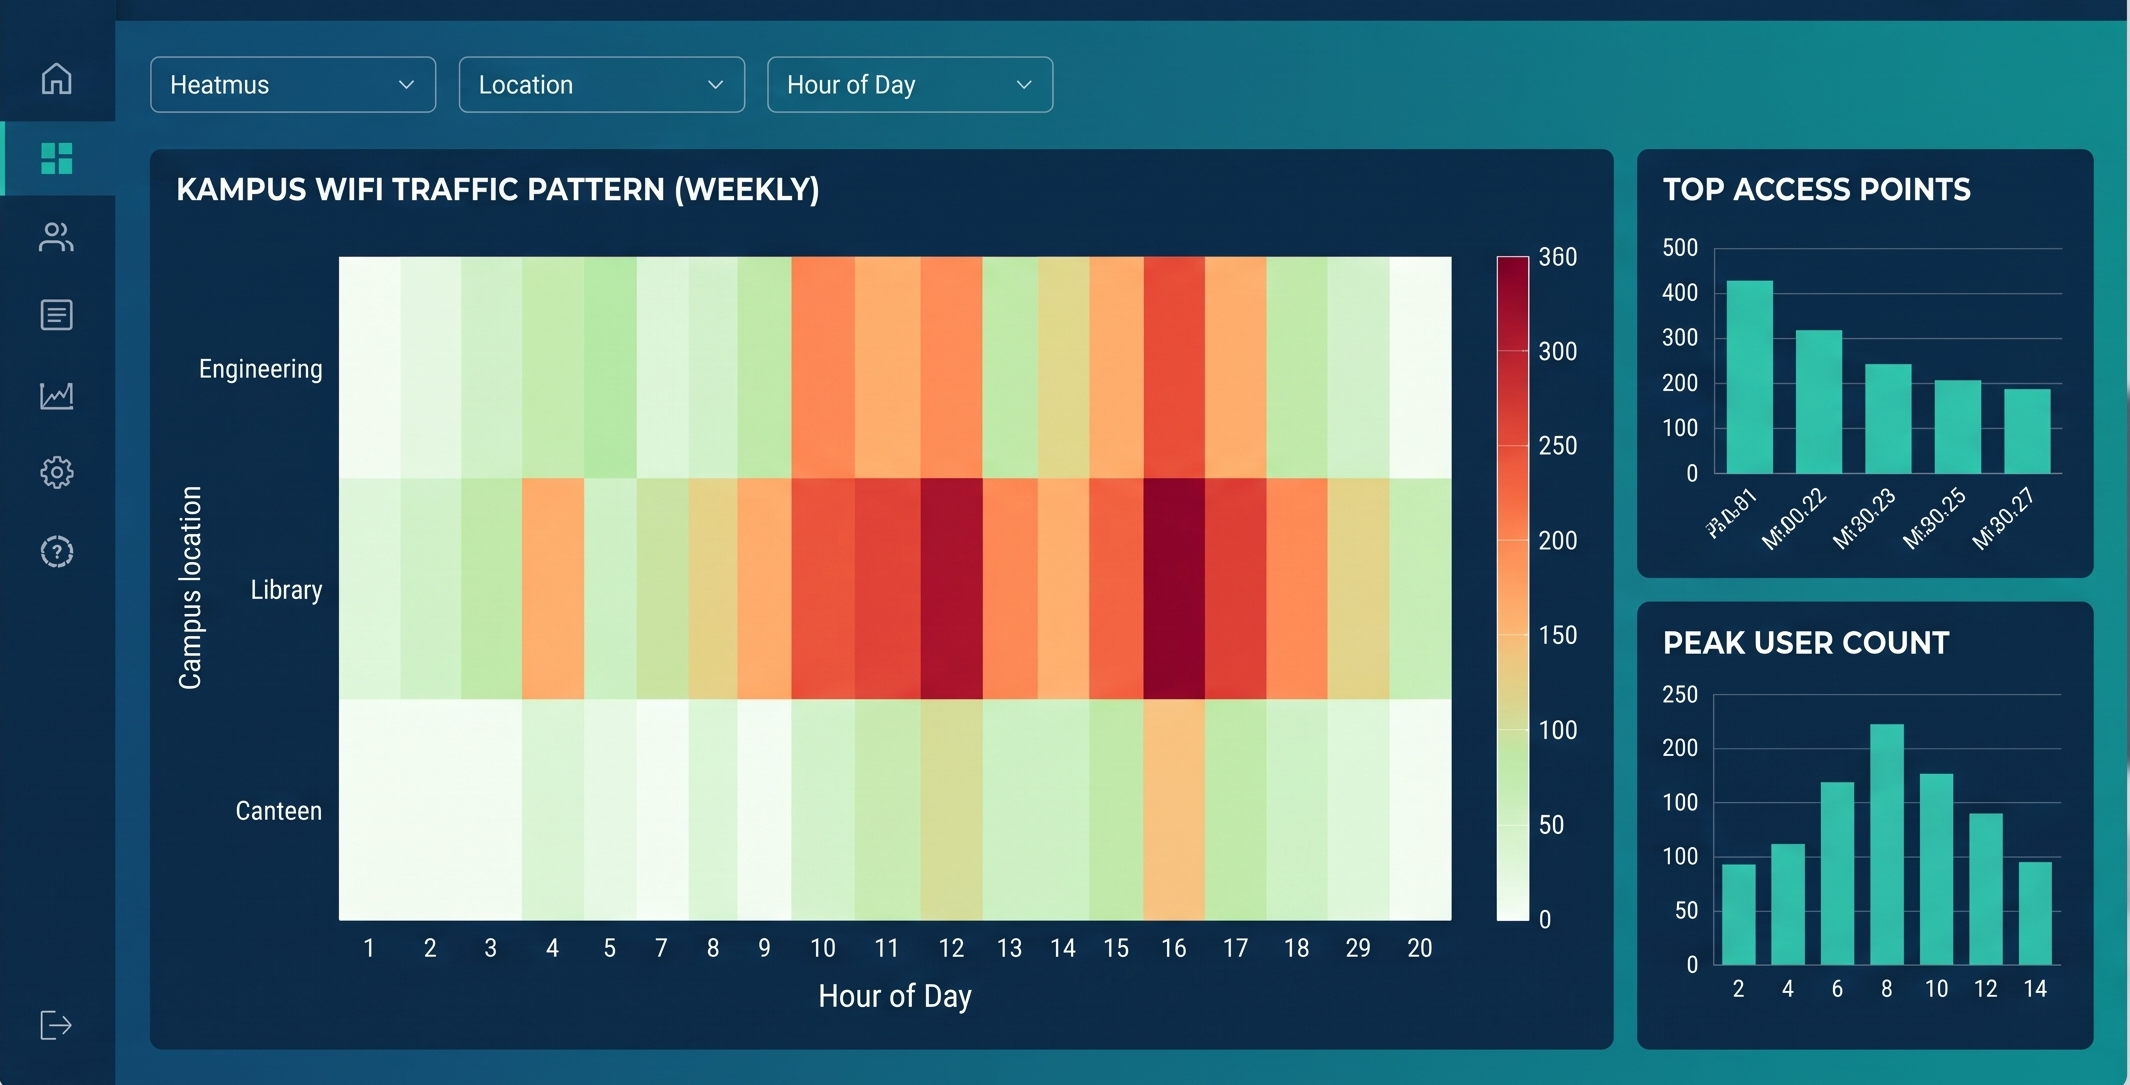Image resolution: width=2130 pixels, height=1085 pixels.
Task: Click the logout icon in sidebar
Action: [56, 1025]
